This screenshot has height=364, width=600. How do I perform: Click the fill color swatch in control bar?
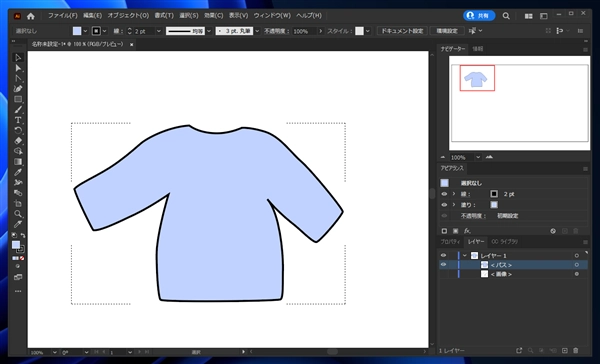77,31
